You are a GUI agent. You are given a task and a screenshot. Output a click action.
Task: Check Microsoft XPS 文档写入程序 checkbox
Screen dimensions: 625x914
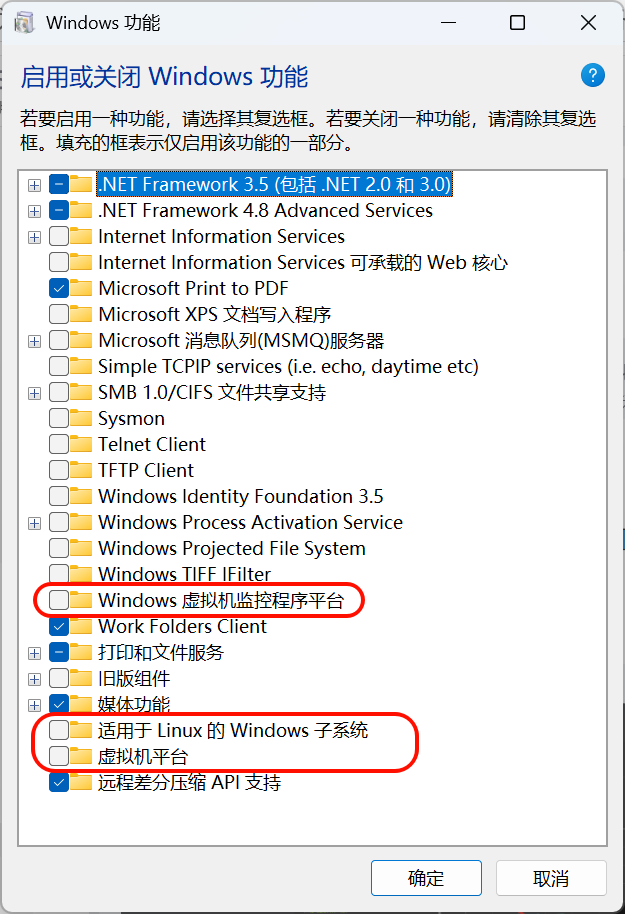click(59, 314)
